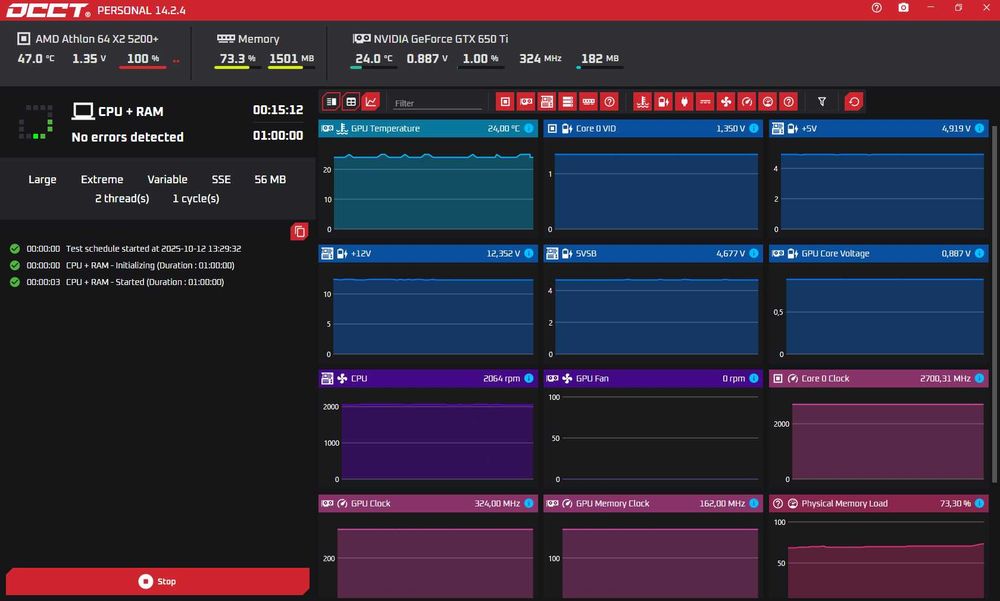Open info for the Core 0 VID graph
The image size is (1000, 601).
754,128
